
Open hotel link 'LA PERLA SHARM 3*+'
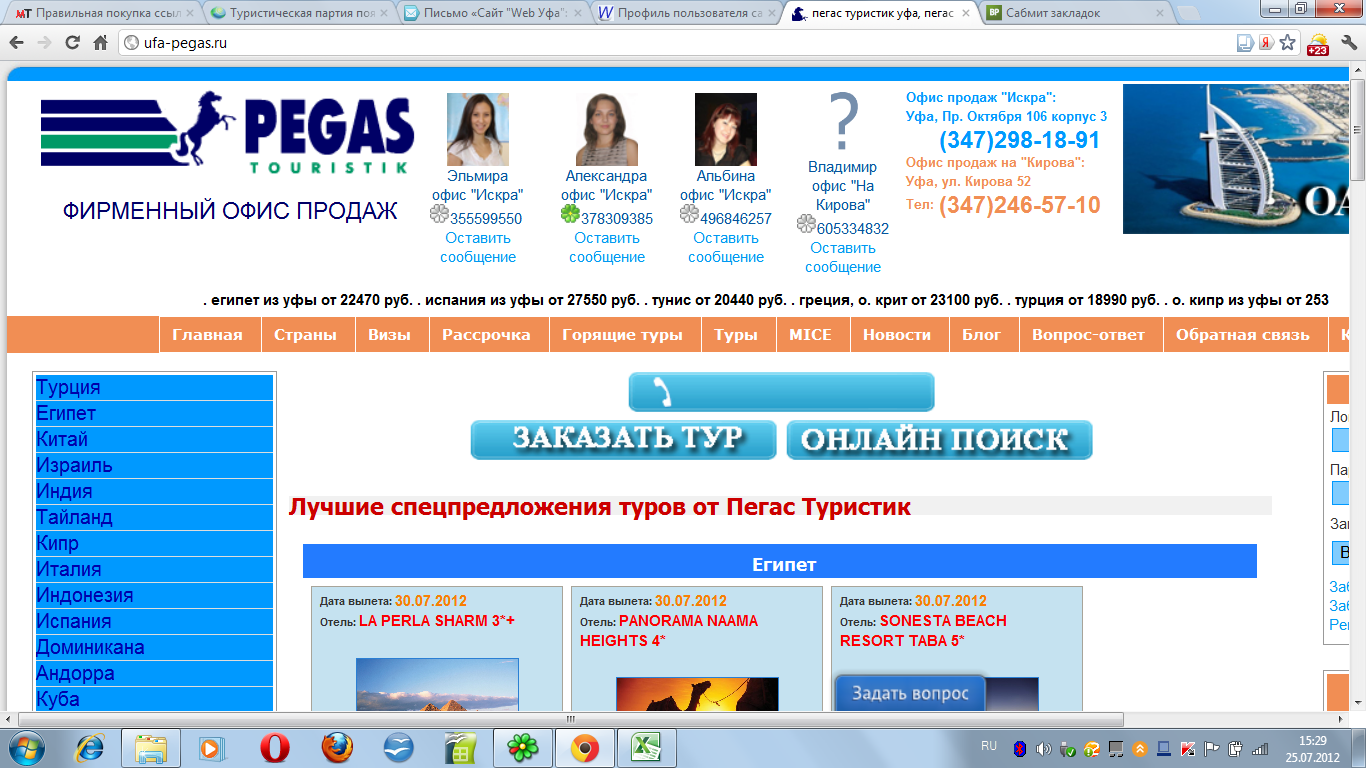(437, 621)
